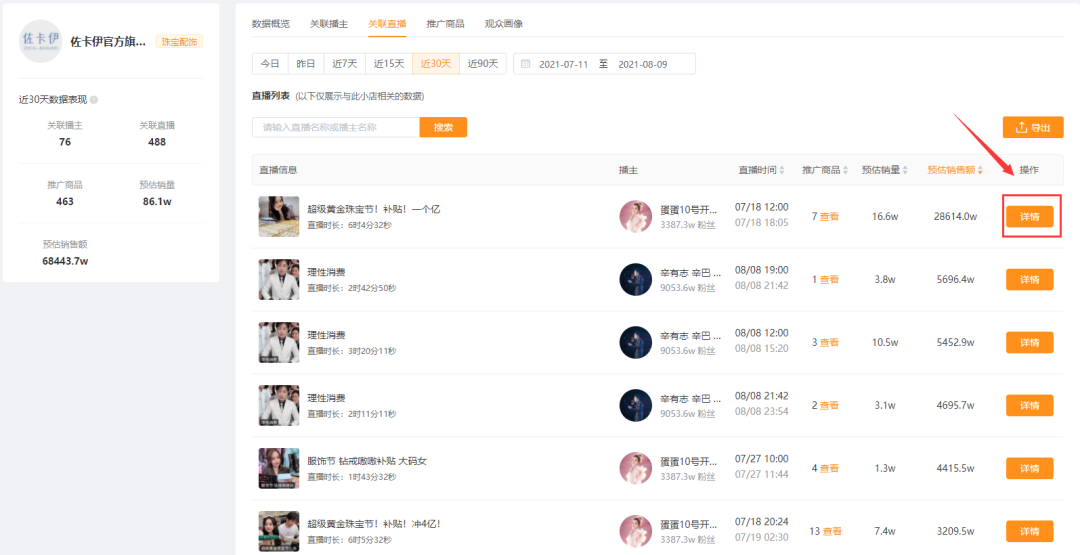Select the 近30天 time range
1080x555 pixels.
click(436, 63)
